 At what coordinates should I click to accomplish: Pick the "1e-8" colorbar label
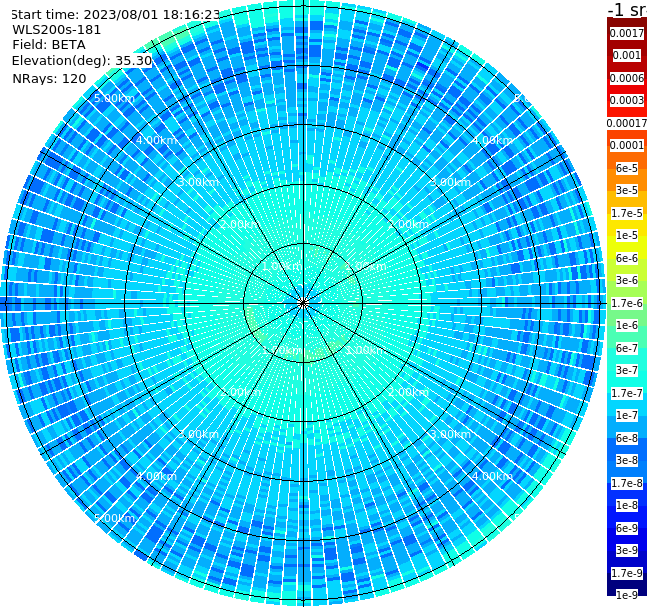tap(627, 505)
